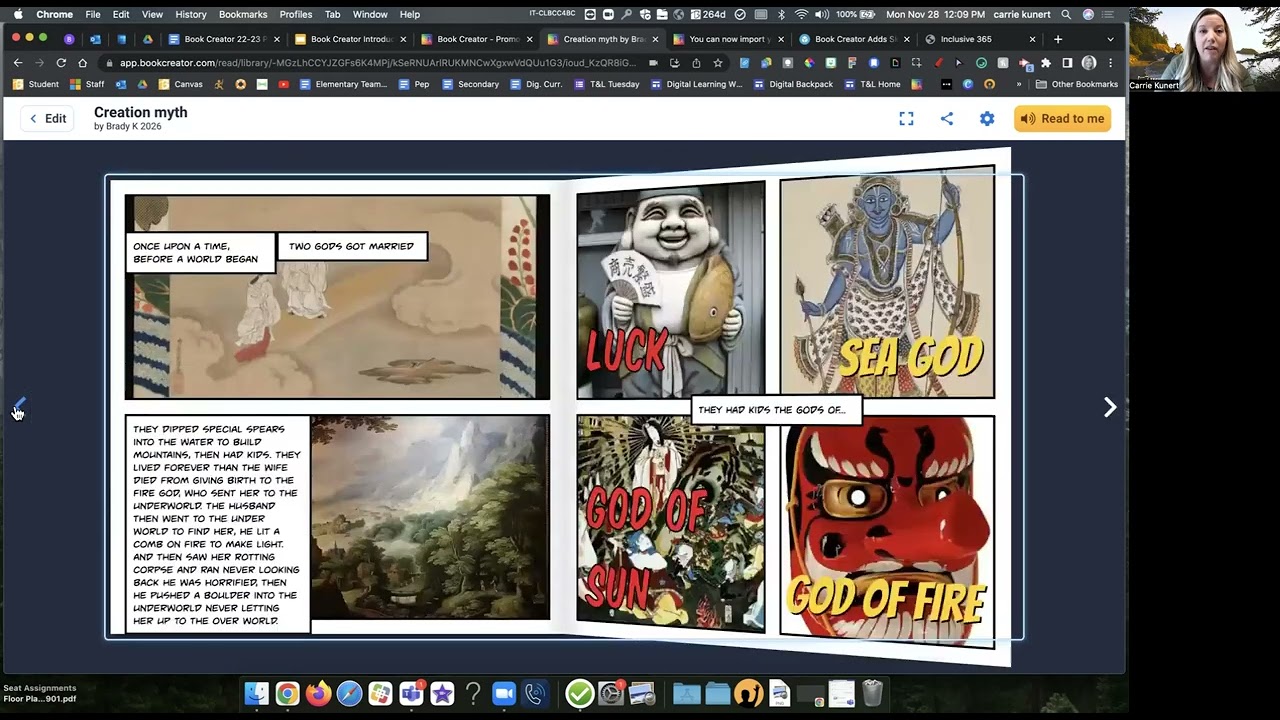Click the 'They had kids the gods of' caption
Image resolution: width=1280 pixels, height=720 pixels.
coord(776,409)
